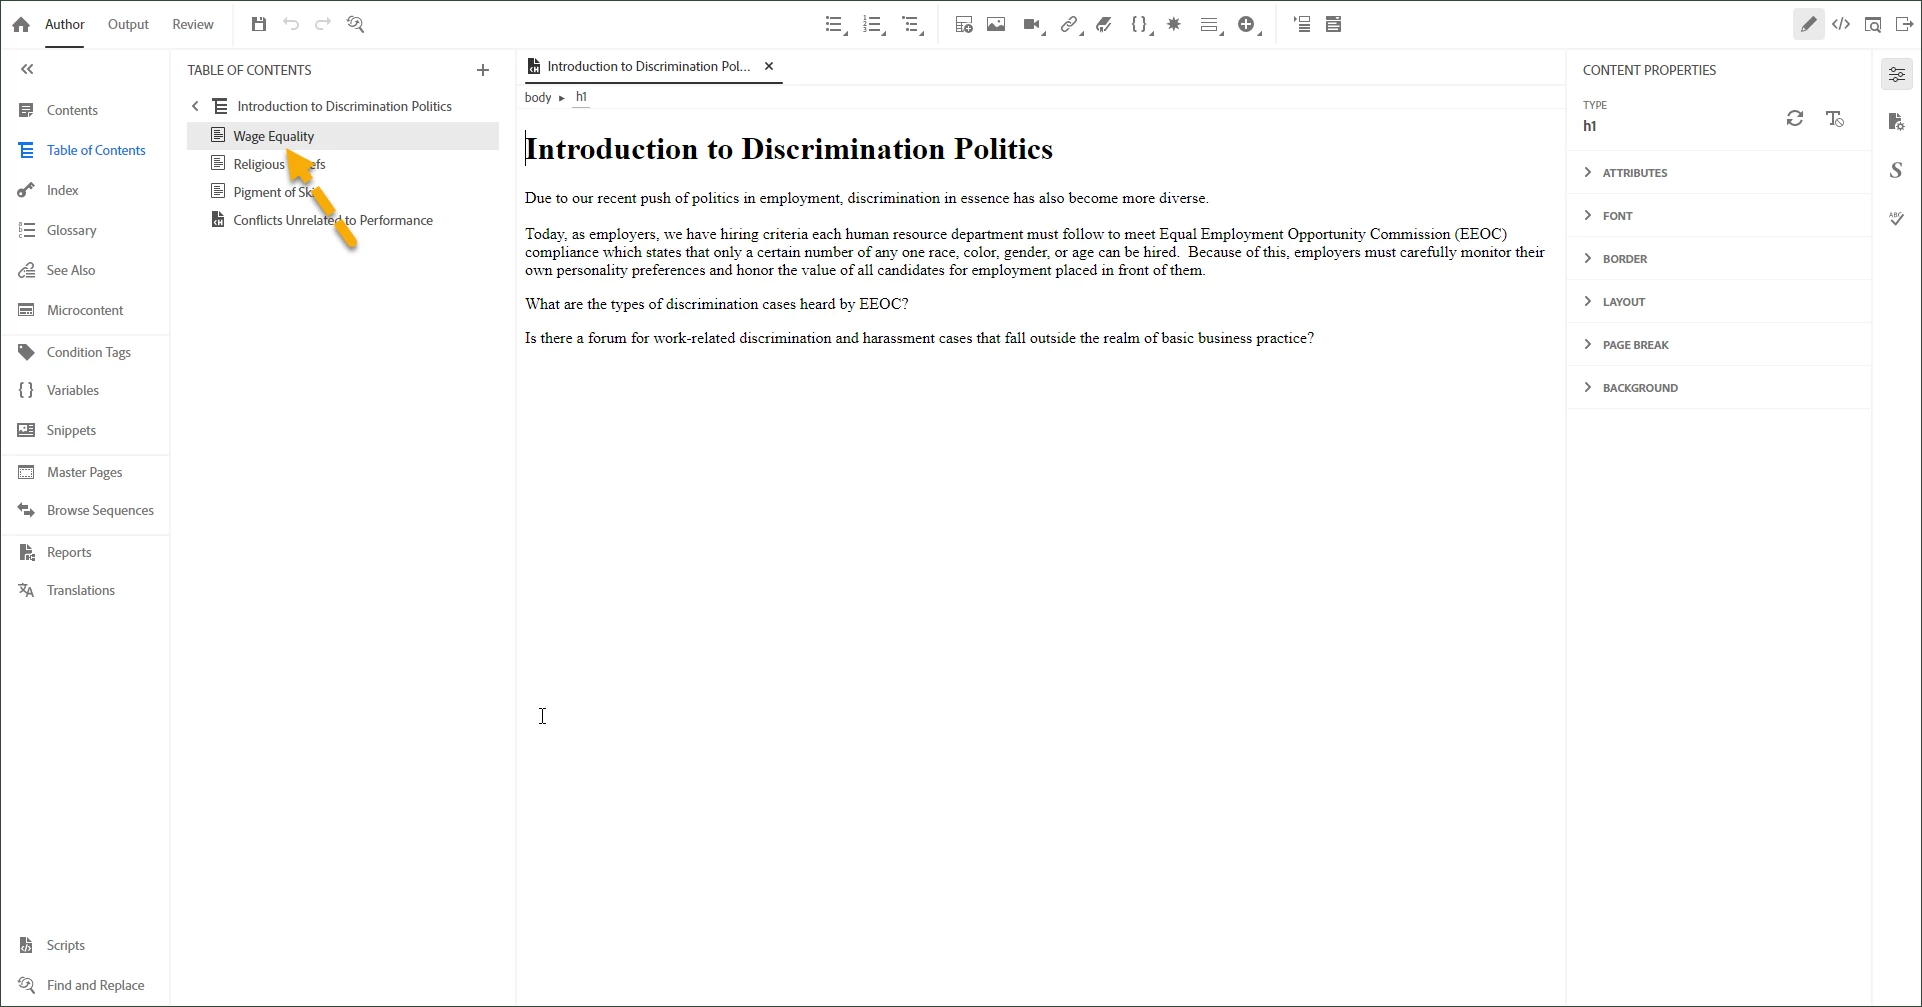Viewport: 1922px width, 1007px height.
Task: Go back using the TOC left chevron
Action: pyautogui.click(x=195, y=106)
